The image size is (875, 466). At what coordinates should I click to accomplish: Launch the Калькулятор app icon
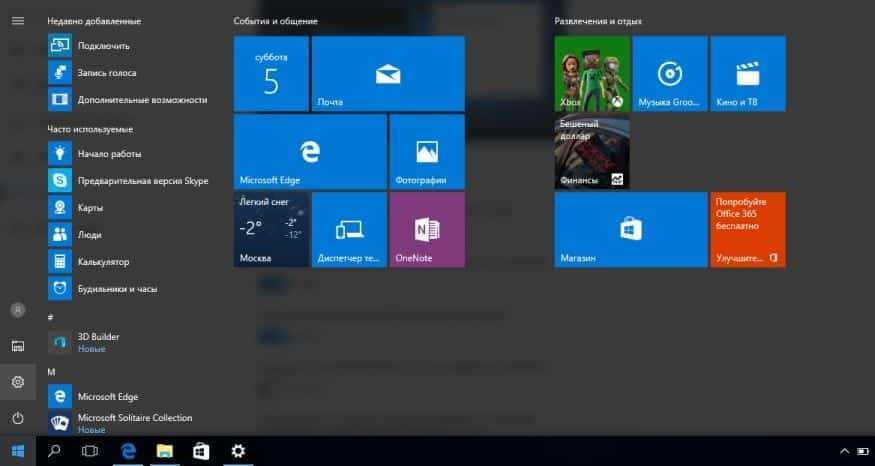coord(60,261)
